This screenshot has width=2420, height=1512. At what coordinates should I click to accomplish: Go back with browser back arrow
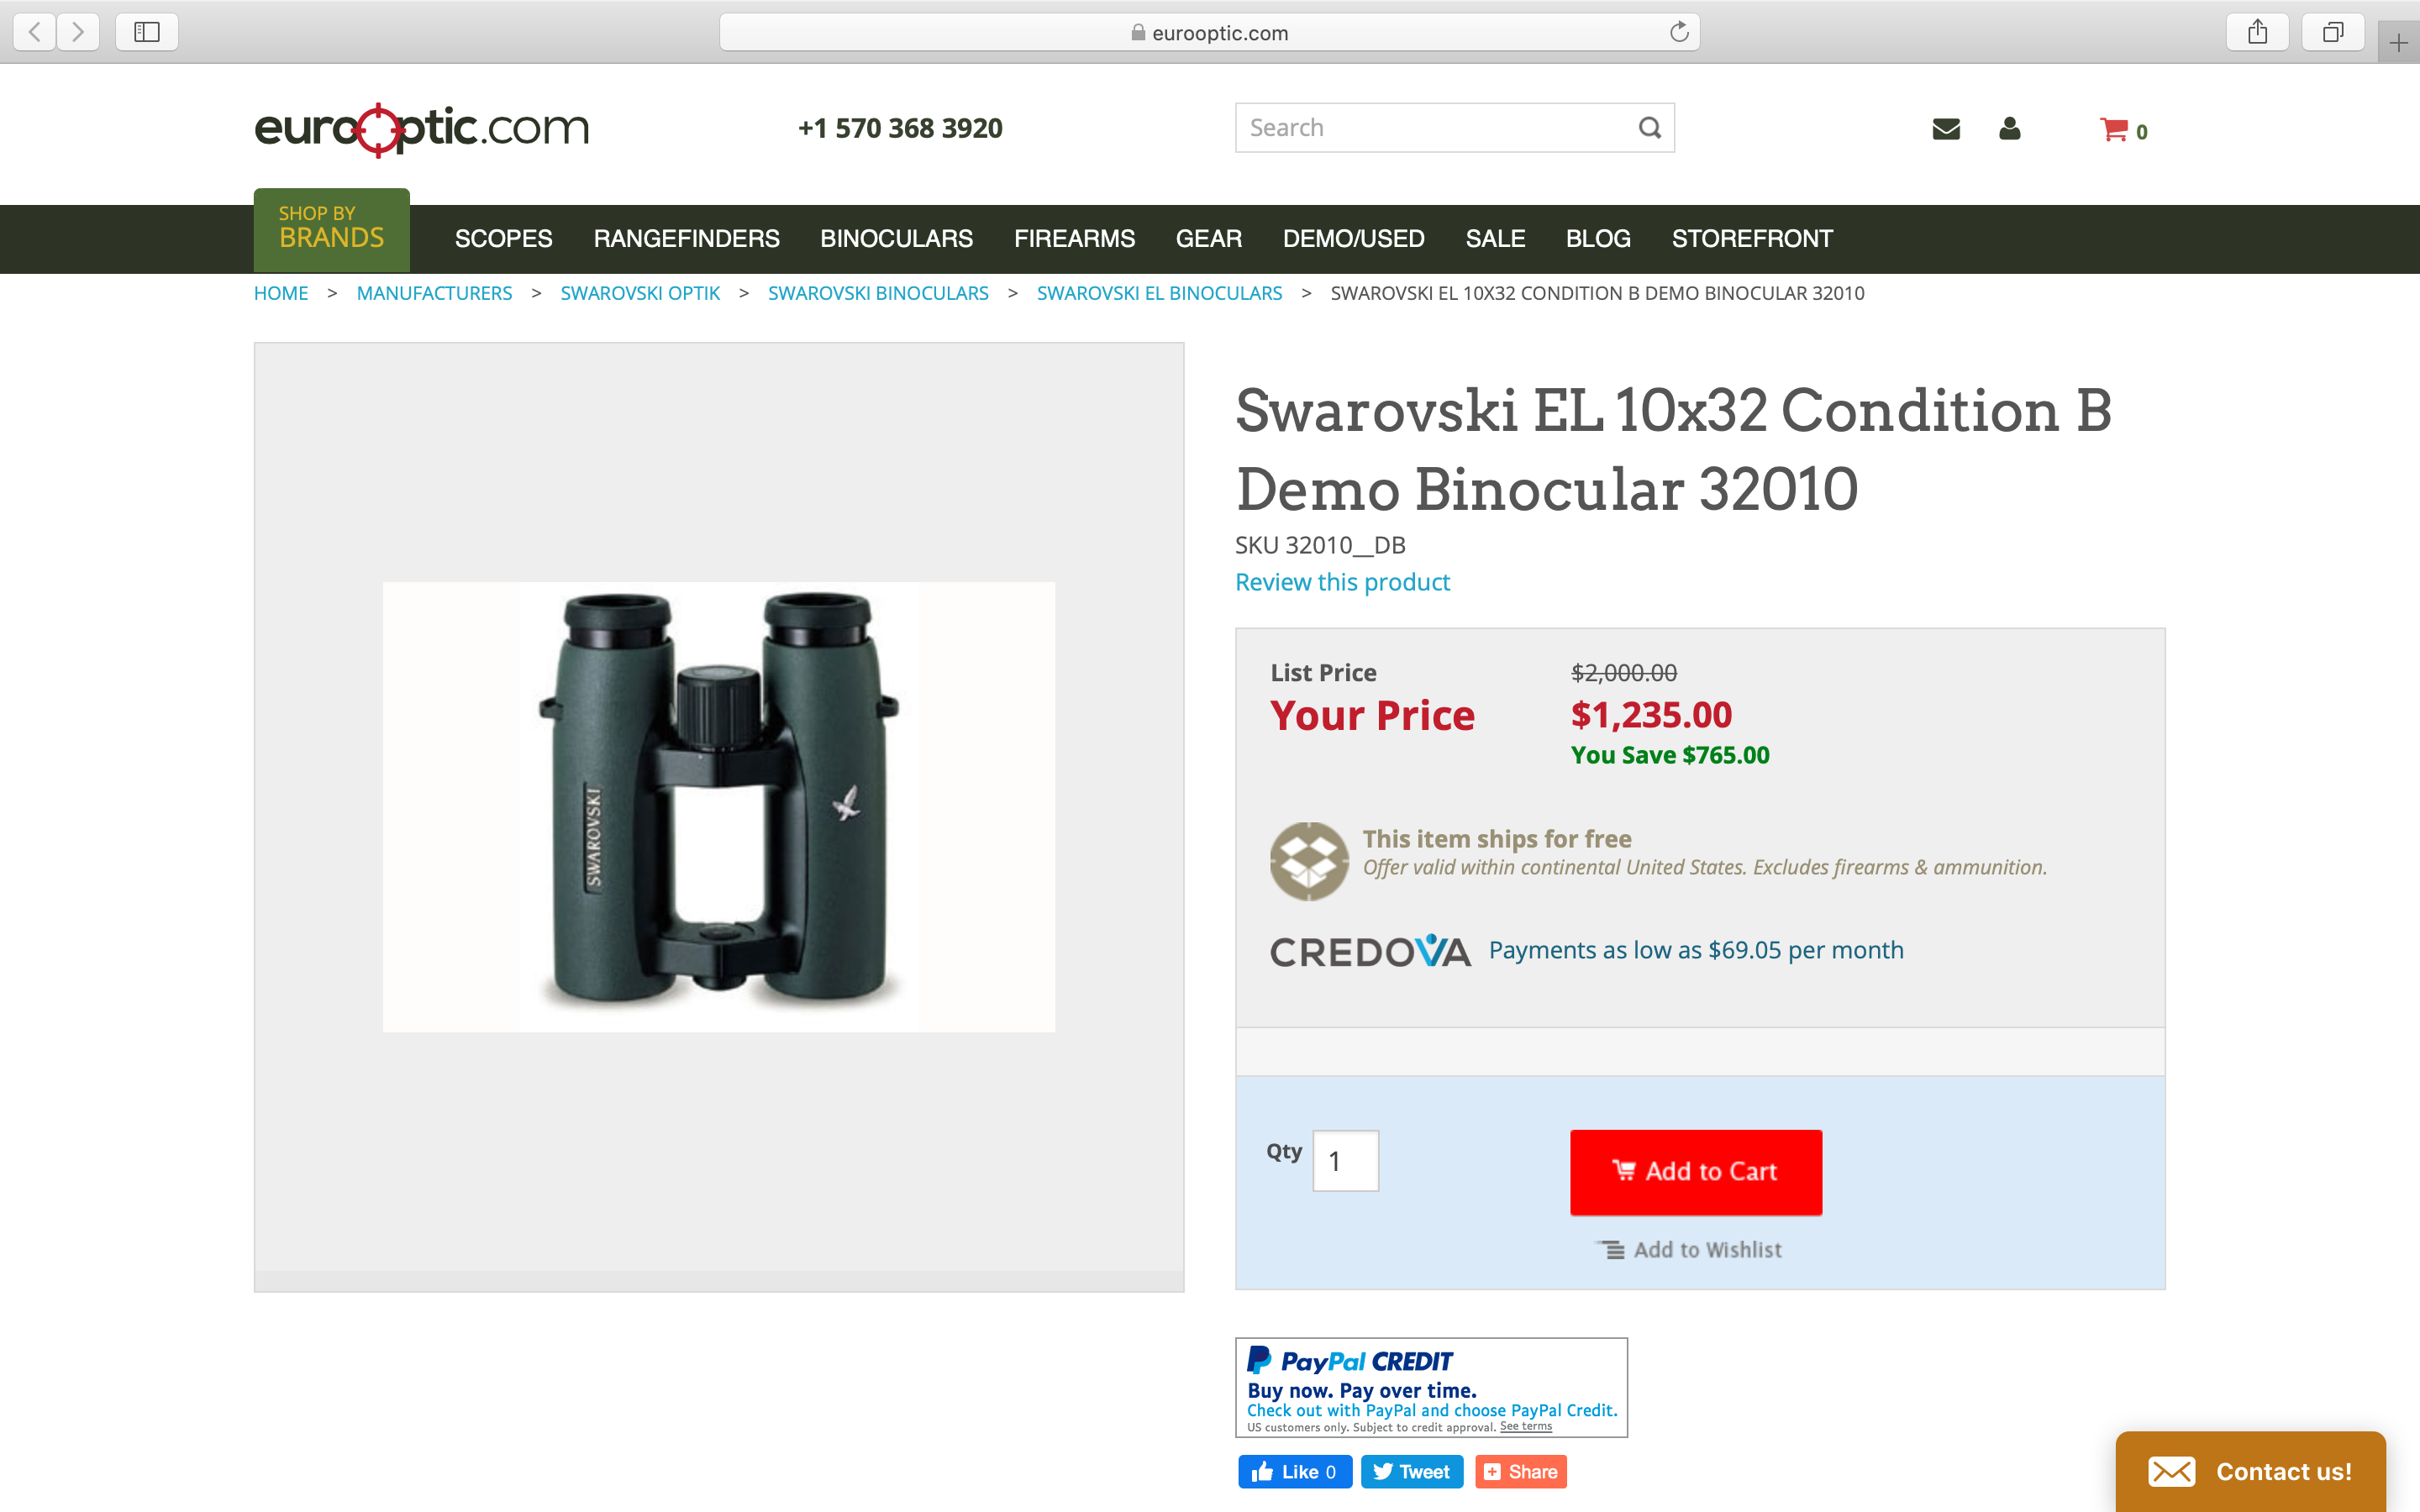point(35,32)
